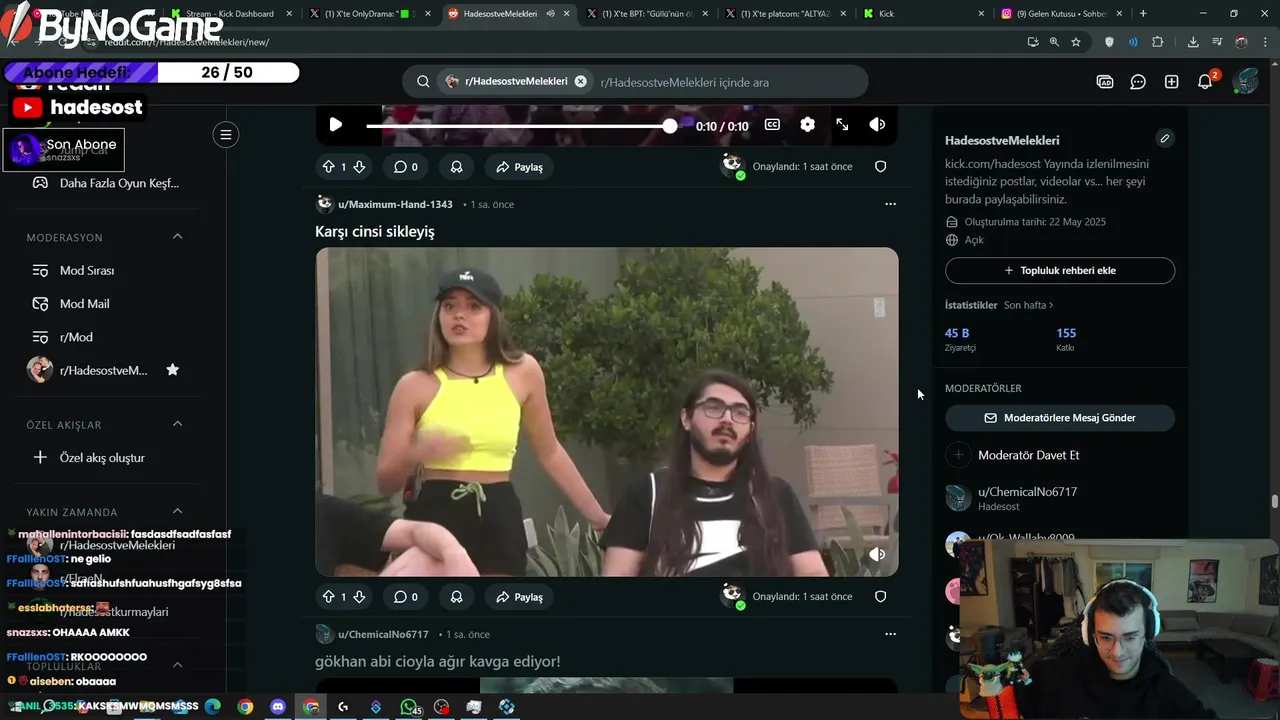Switch to Stream - Kick Dashboard tab

[229, 14]
